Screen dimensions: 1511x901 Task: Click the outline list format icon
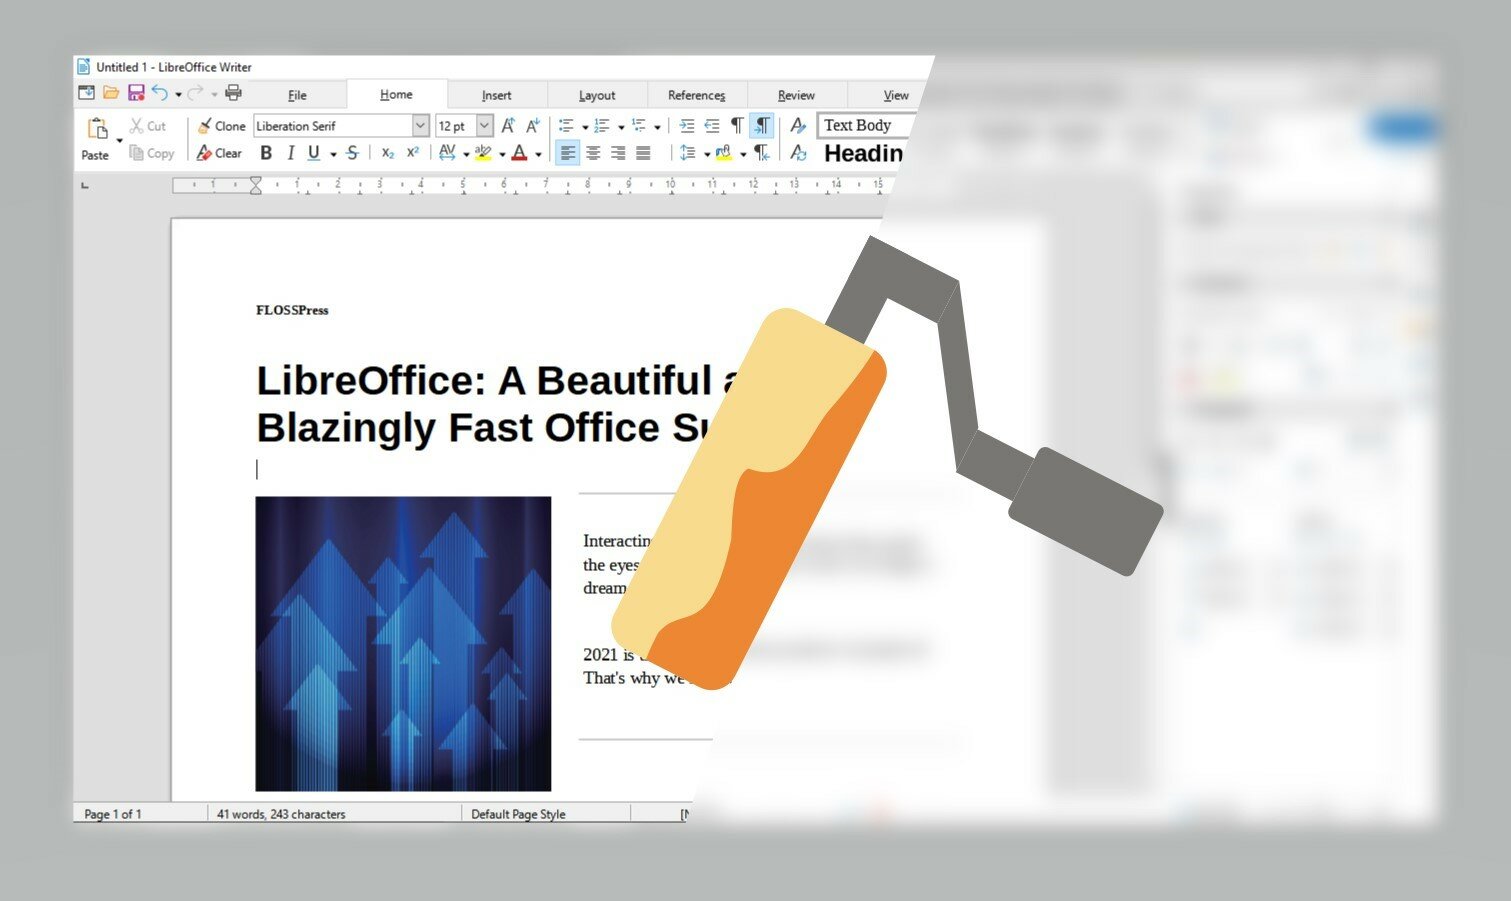pos(639,125)
